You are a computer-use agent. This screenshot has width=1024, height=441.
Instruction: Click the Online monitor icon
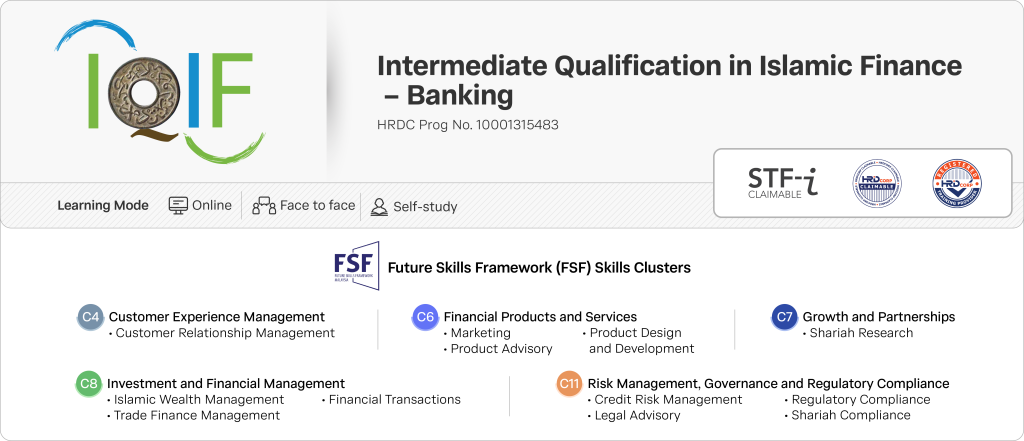[178, 205]
